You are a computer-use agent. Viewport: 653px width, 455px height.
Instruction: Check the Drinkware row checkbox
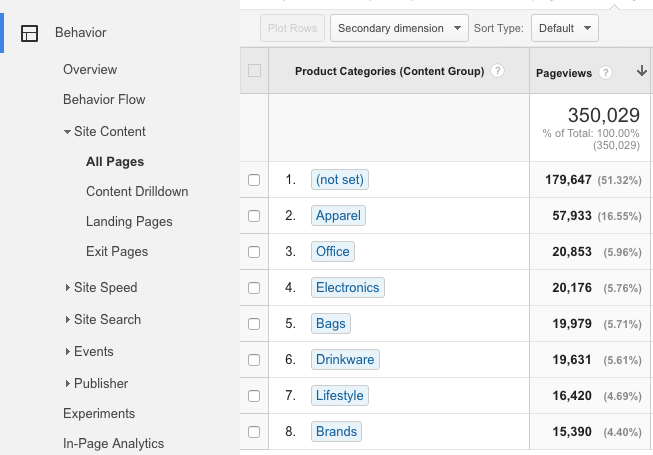[x=254, y=360]
